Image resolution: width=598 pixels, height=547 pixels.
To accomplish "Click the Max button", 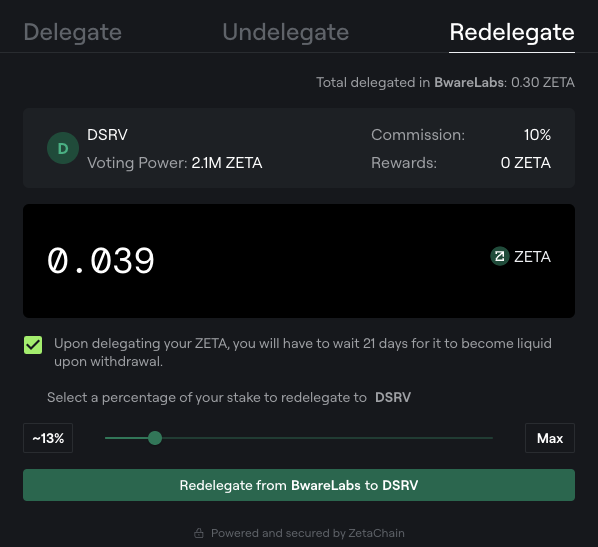I will click(550, 438).
